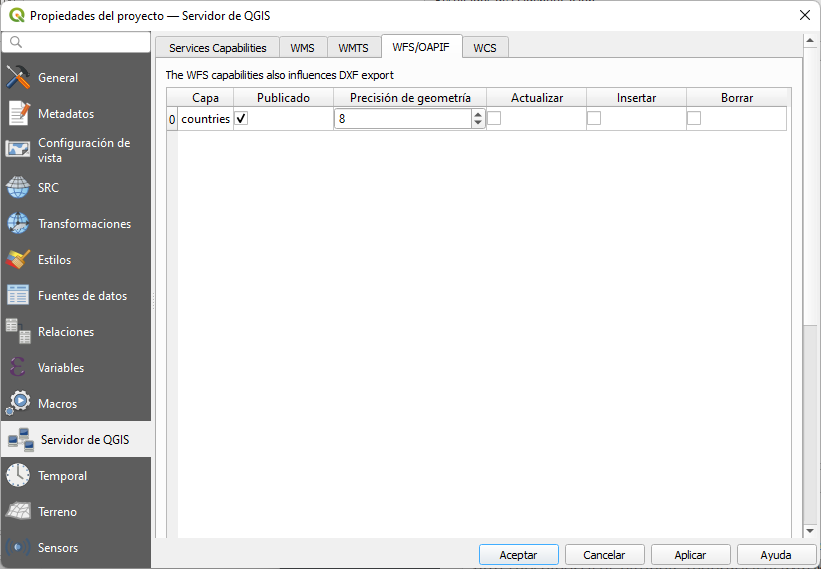Open the Sensors signal icon
The height and width of the screenshot is (569, 821).
pos(18,548)
